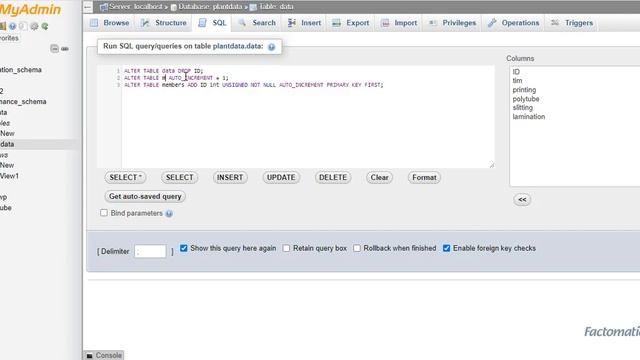Toggle link with main panel chain icon
The image size is (640, 360).
tap(64, 49)
